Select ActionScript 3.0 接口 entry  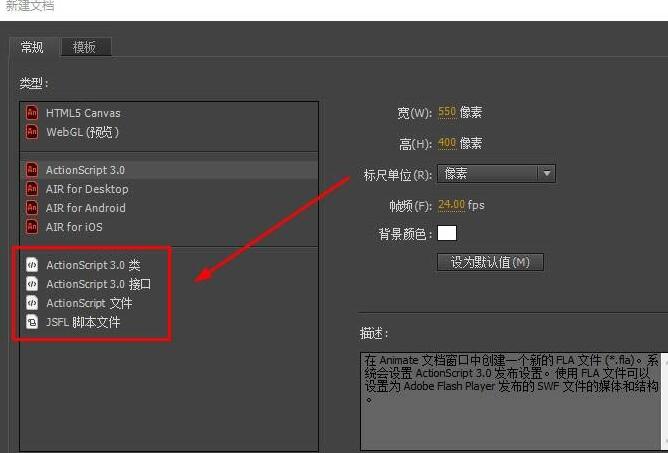pos(169,284)
